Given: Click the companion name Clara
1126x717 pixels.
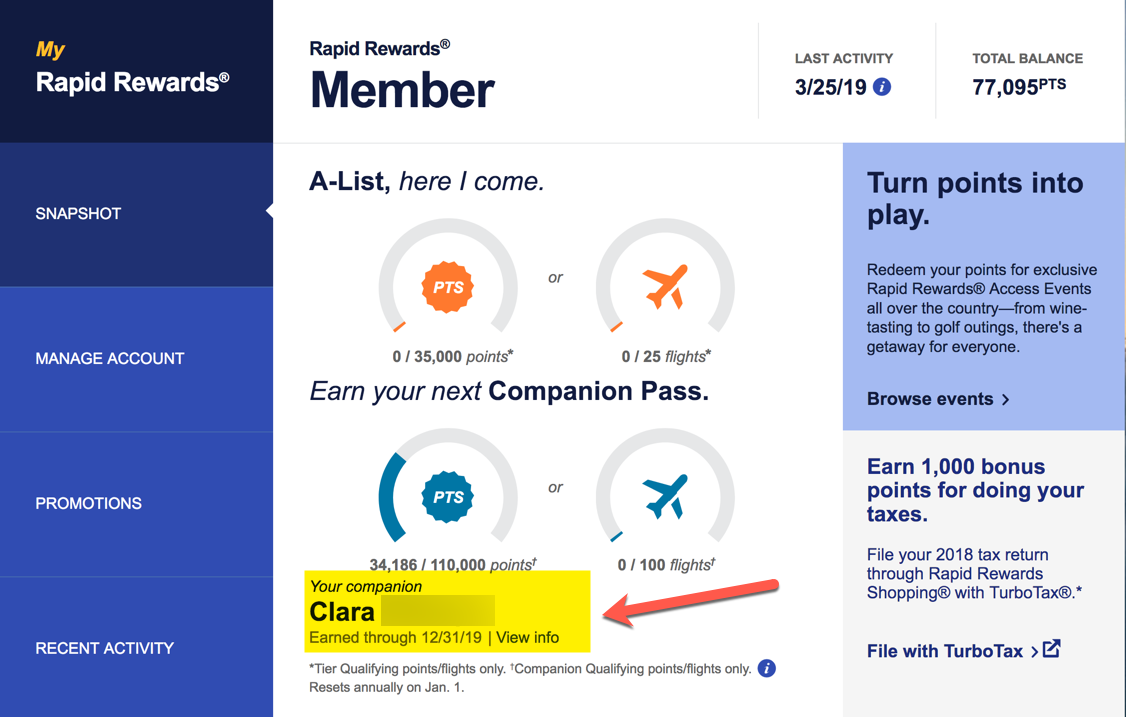Looking at the screenshot, I should click(x=342, y=611).
